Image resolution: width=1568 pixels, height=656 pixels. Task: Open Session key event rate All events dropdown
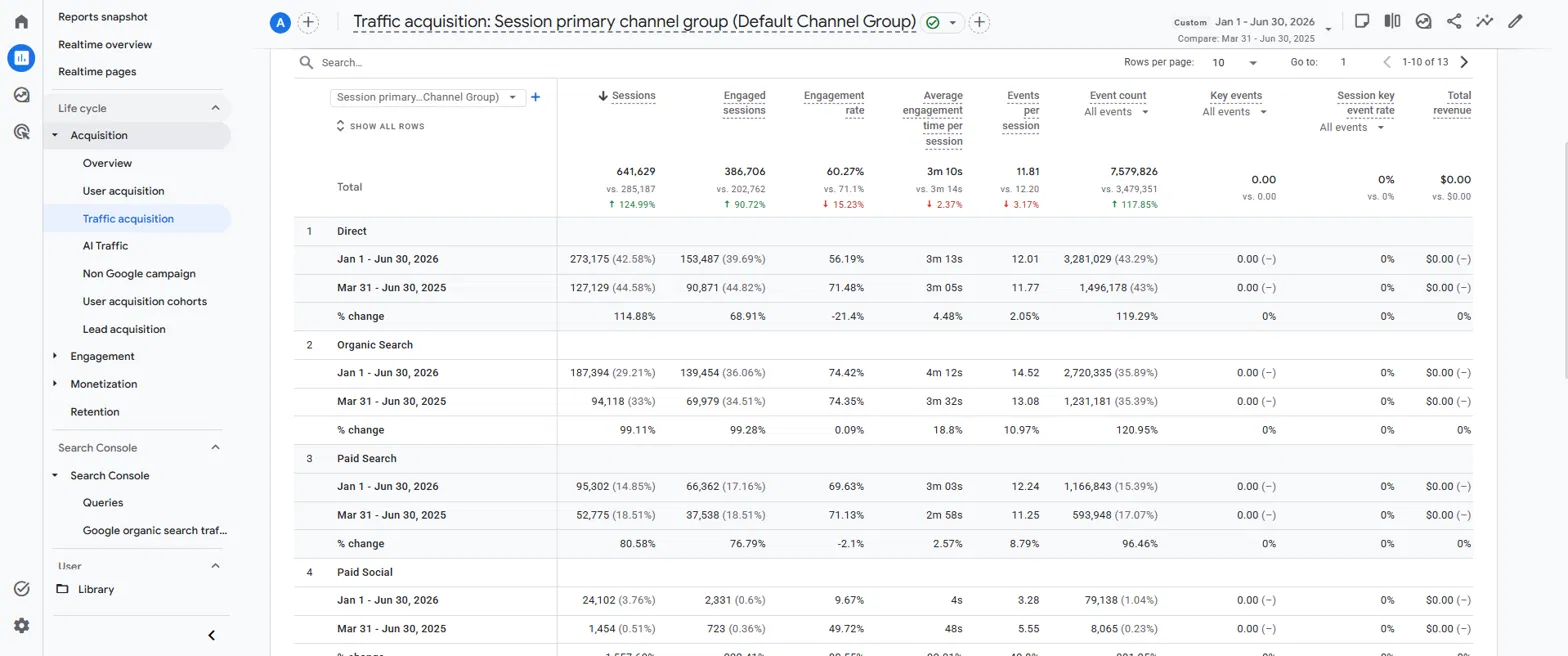pos(1352,127)
